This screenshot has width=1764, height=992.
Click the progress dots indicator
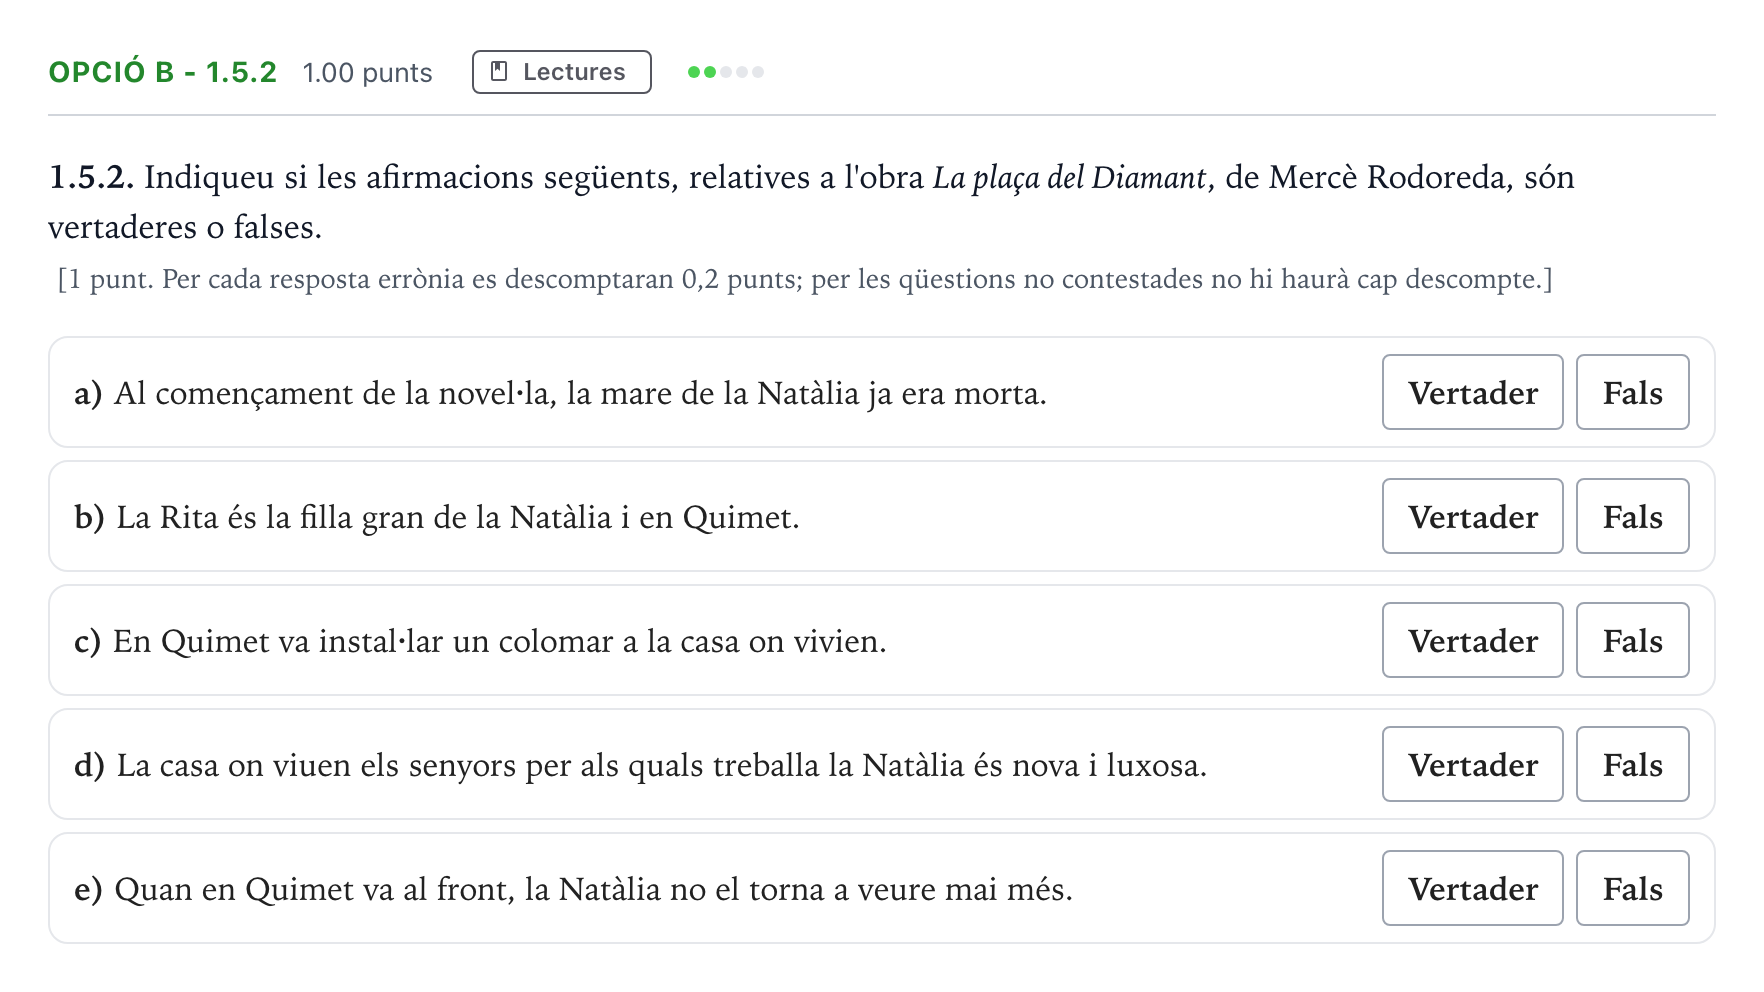726,72
